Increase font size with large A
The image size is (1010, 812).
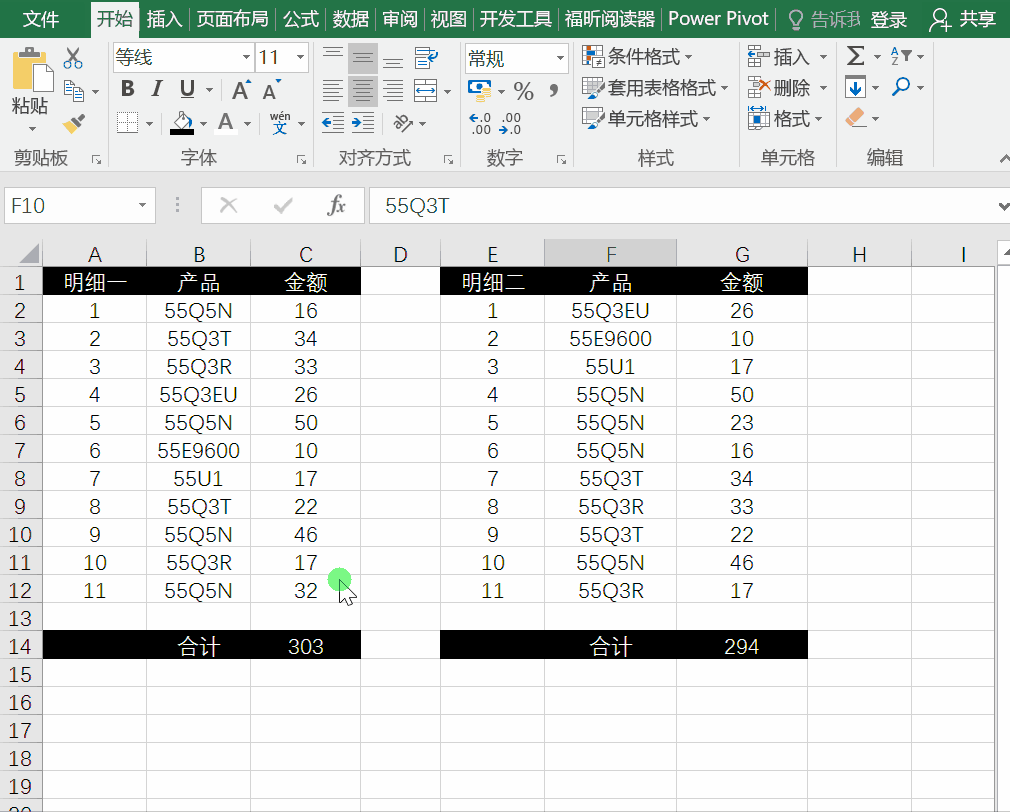pos(241,90)
